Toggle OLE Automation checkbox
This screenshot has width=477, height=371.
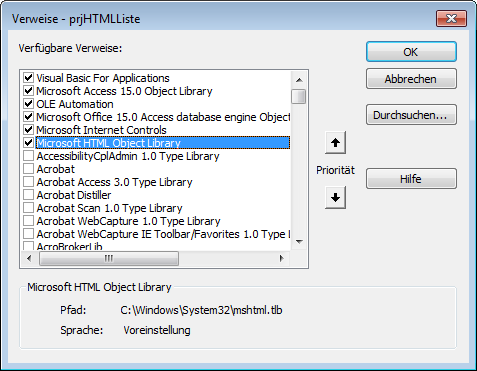(x=28, y=104)
